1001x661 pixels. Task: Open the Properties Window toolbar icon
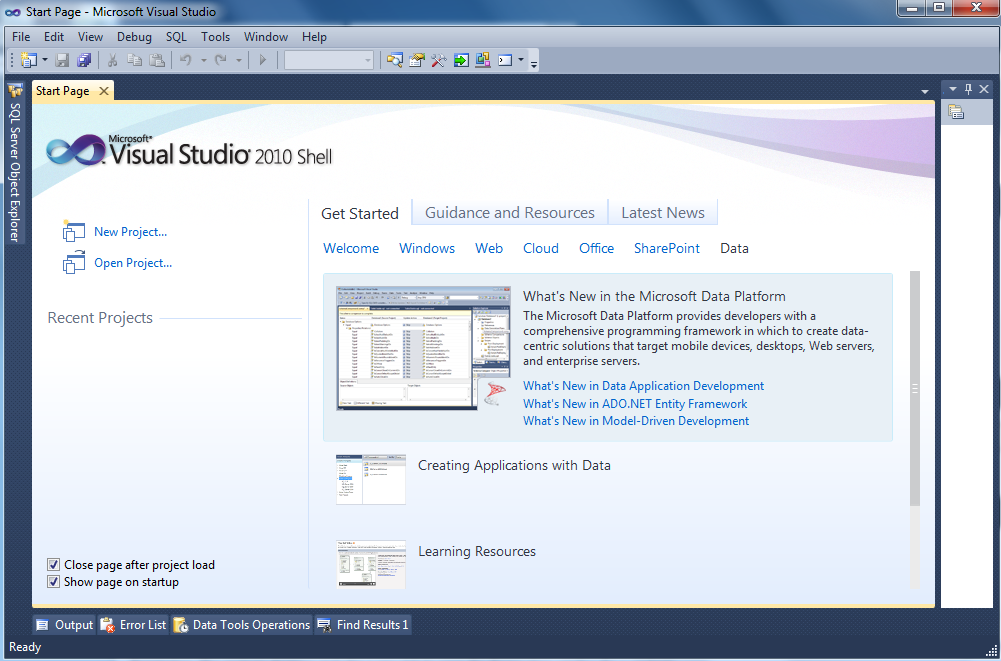[416, 60]
